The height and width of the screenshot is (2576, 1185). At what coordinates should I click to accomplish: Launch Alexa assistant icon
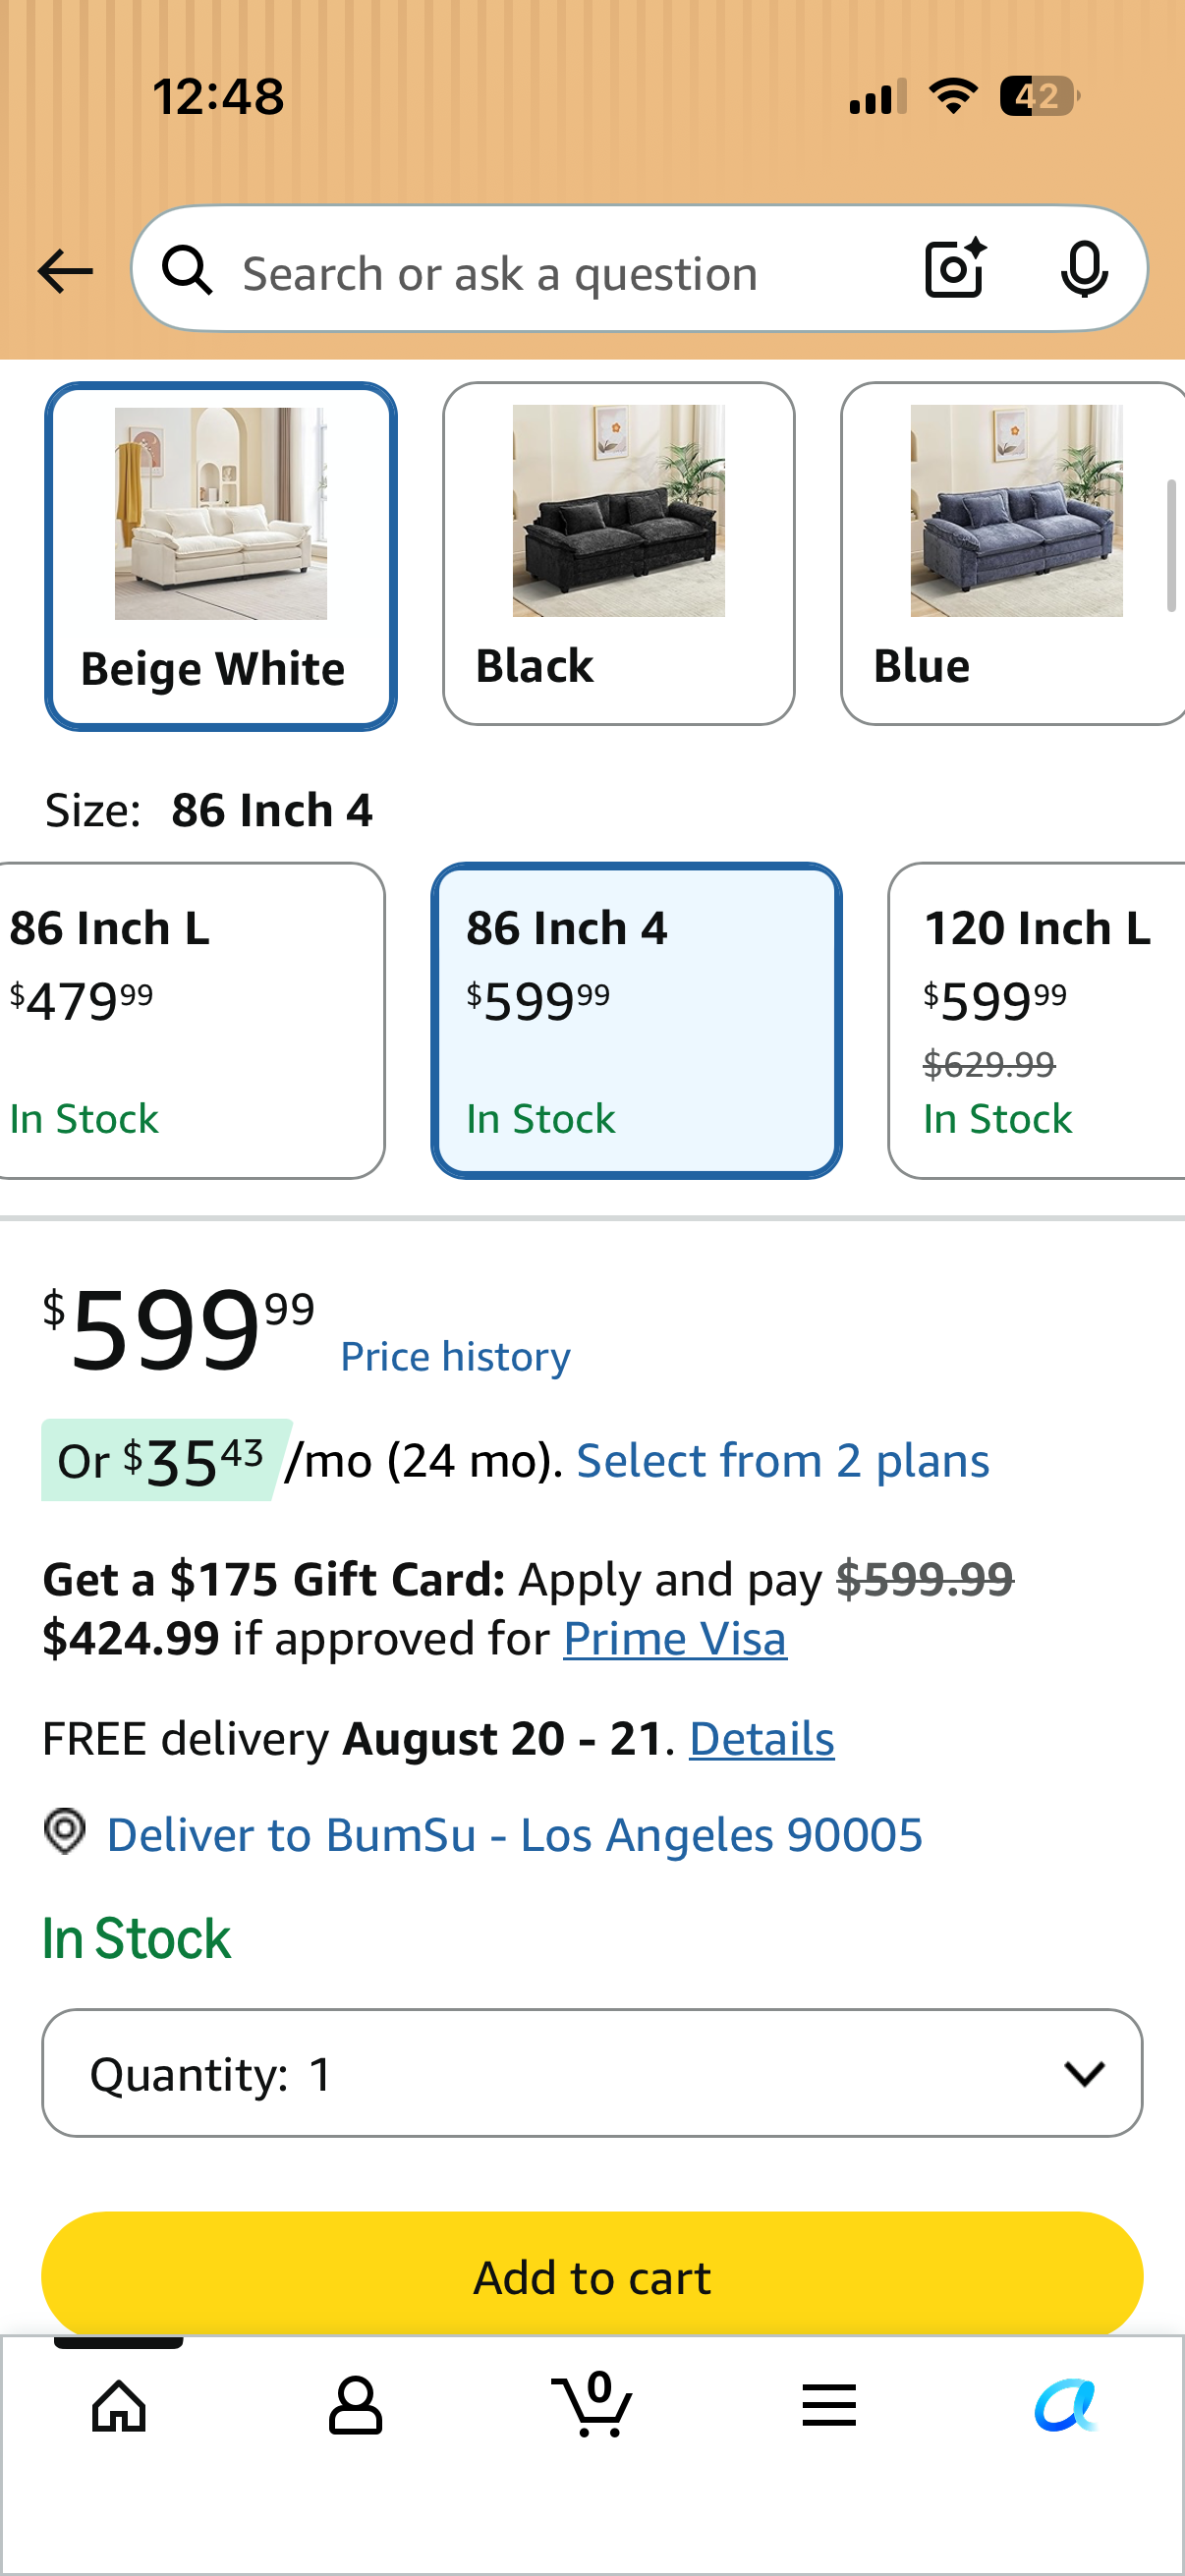(x=1066, y=2405)
